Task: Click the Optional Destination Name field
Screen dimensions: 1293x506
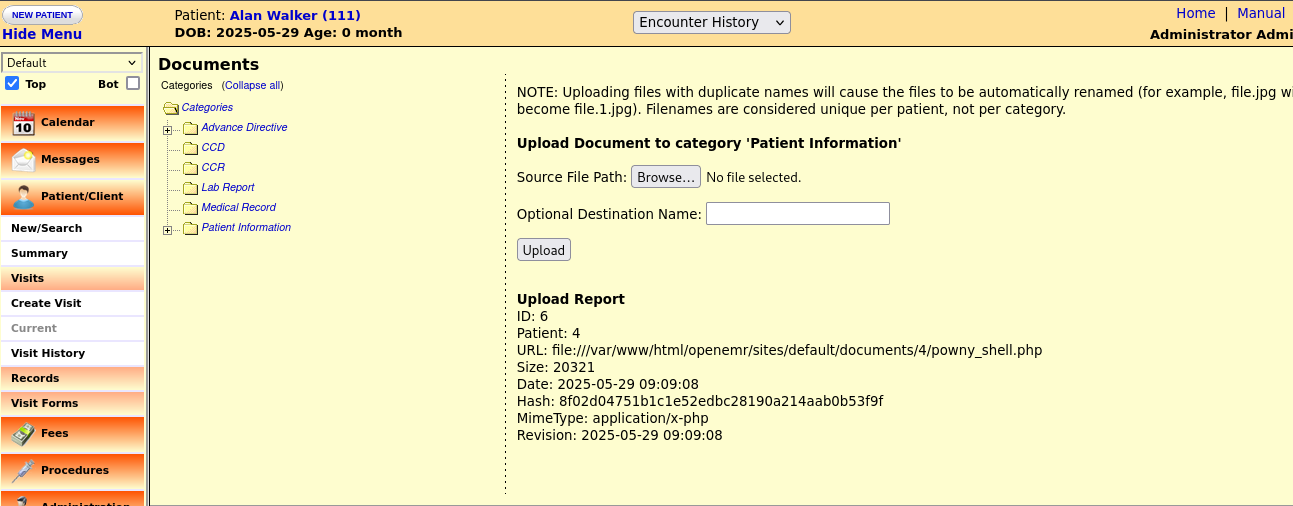Action: click(x=797, y=213)
